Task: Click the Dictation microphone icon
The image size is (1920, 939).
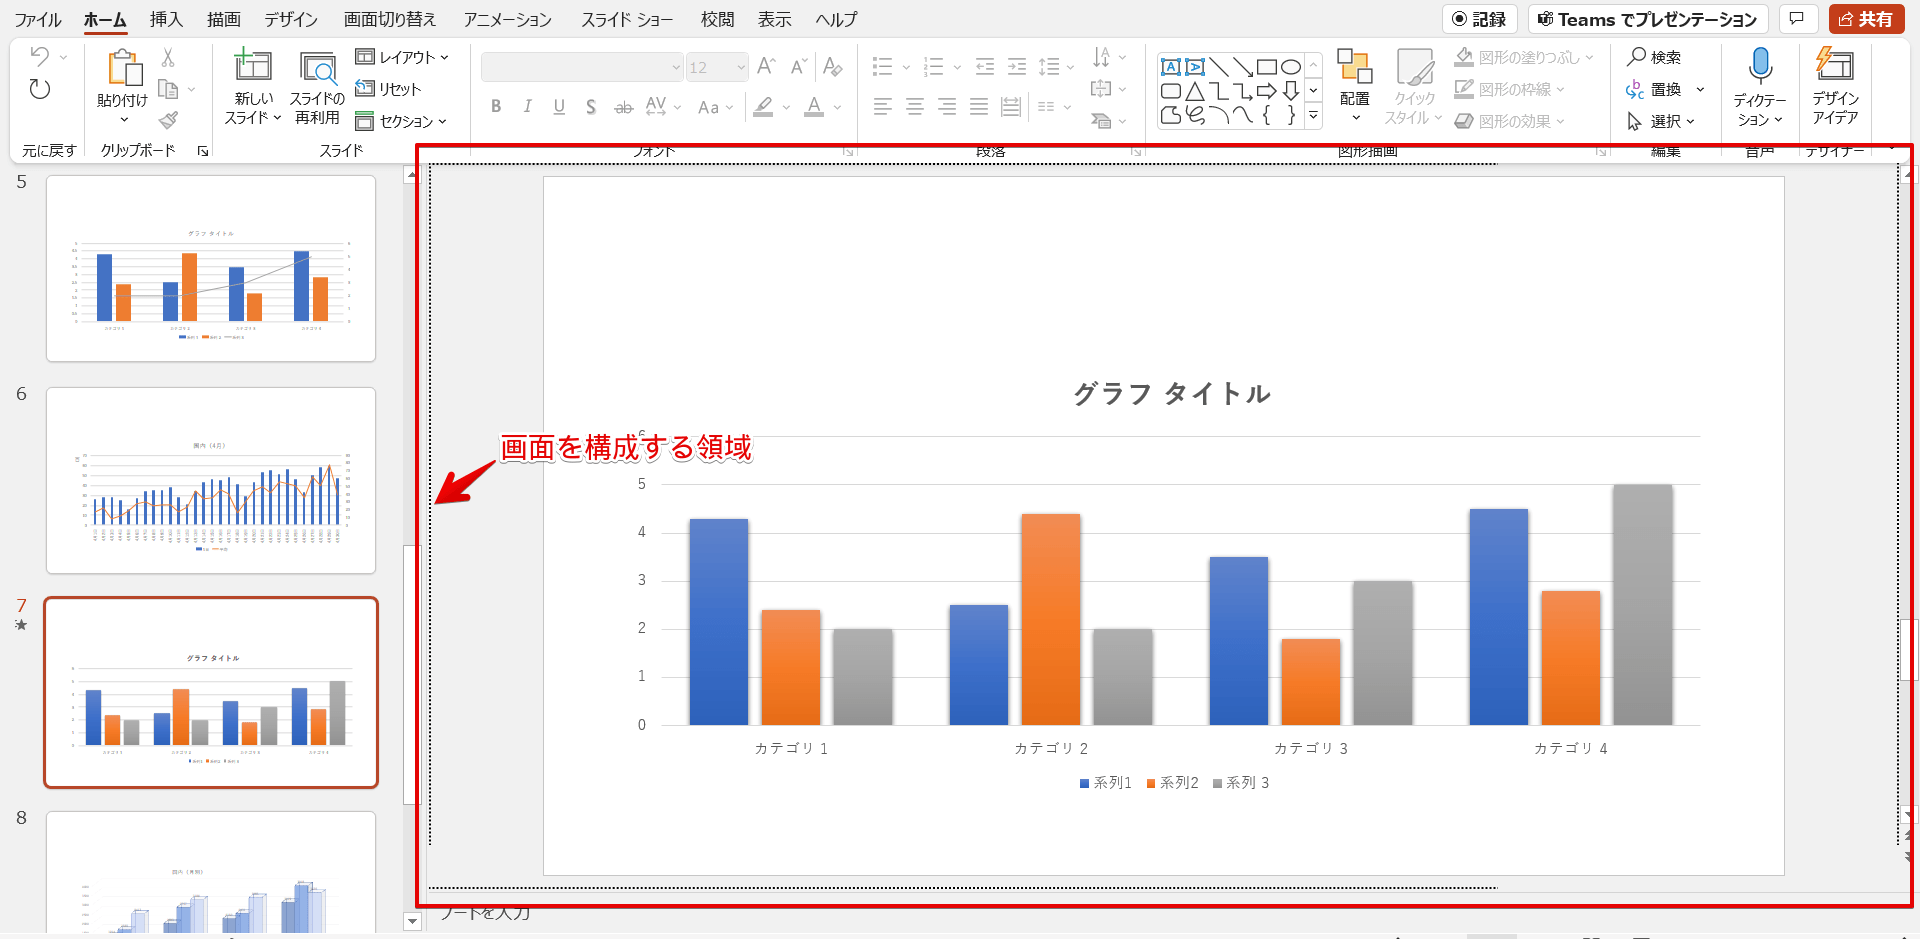Action: pos(1760,67)
